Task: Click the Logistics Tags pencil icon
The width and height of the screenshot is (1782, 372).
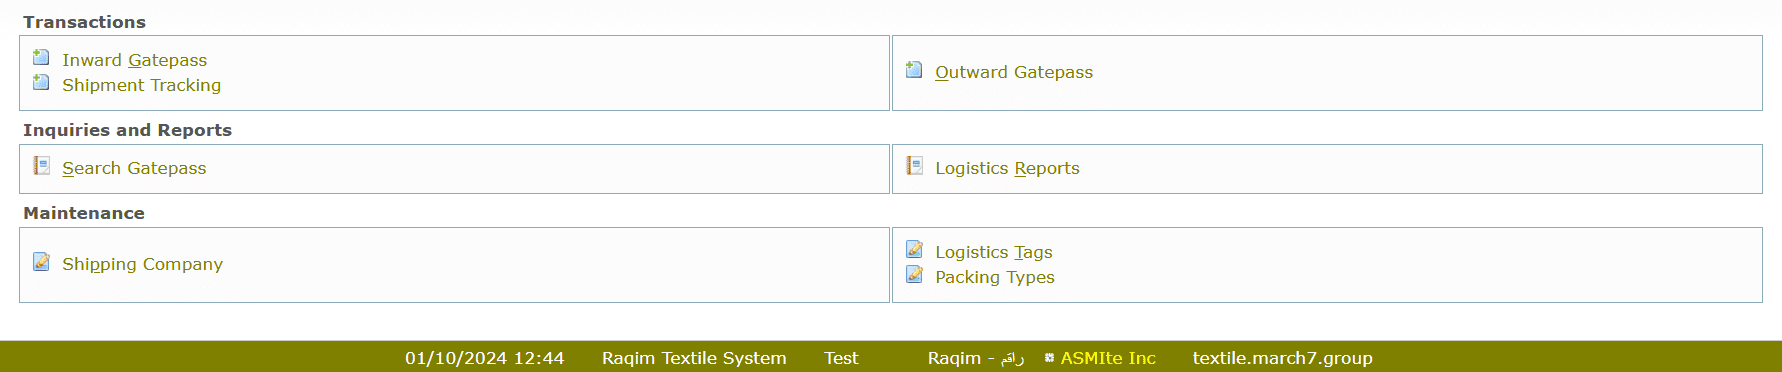Action: pyautogui.click(x=914, y=249)
